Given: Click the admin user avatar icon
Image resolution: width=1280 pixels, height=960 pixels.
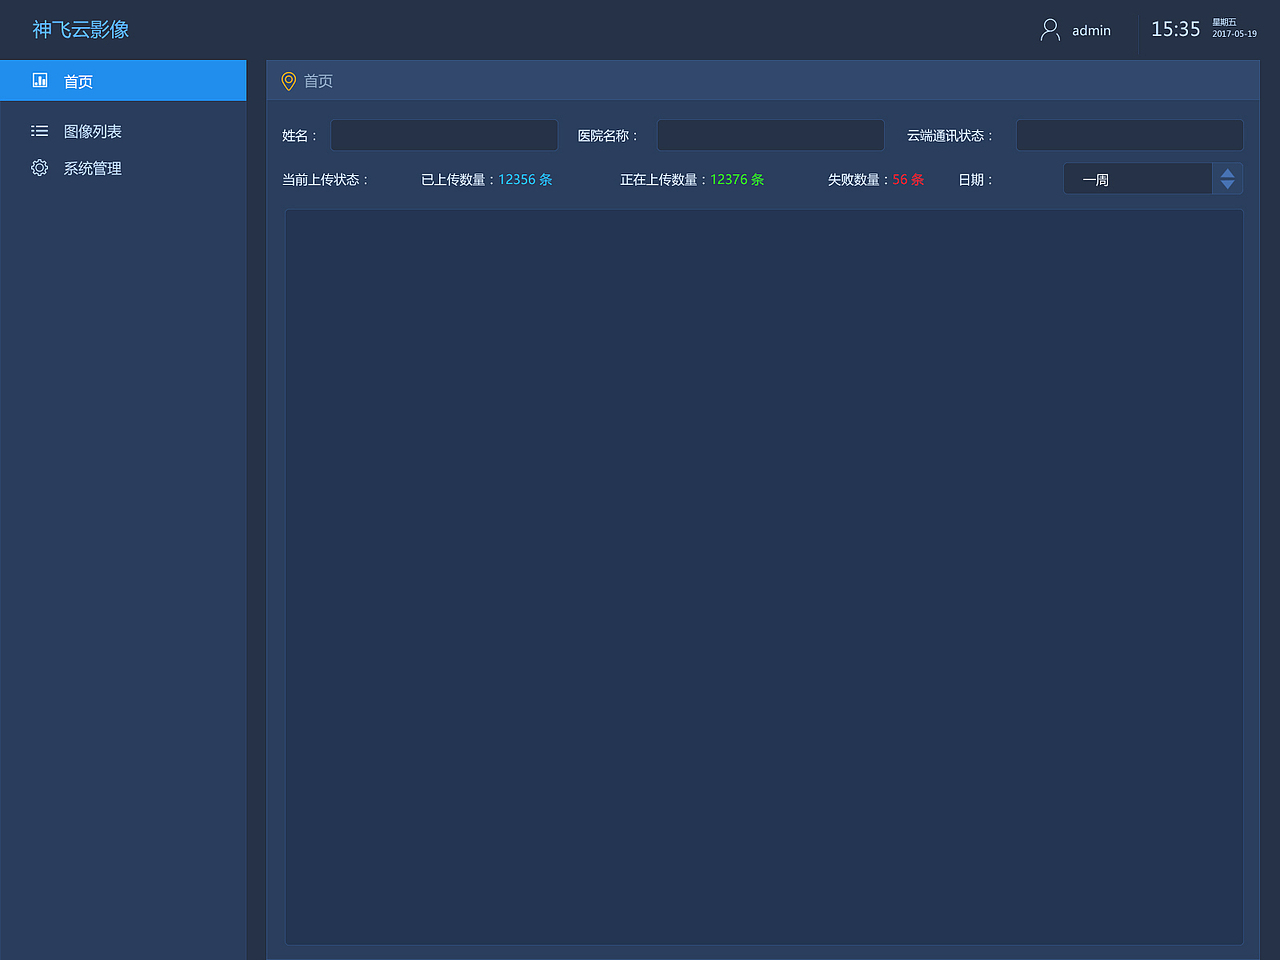Looking at the screenshot, I should click(x=1050, y=30).
